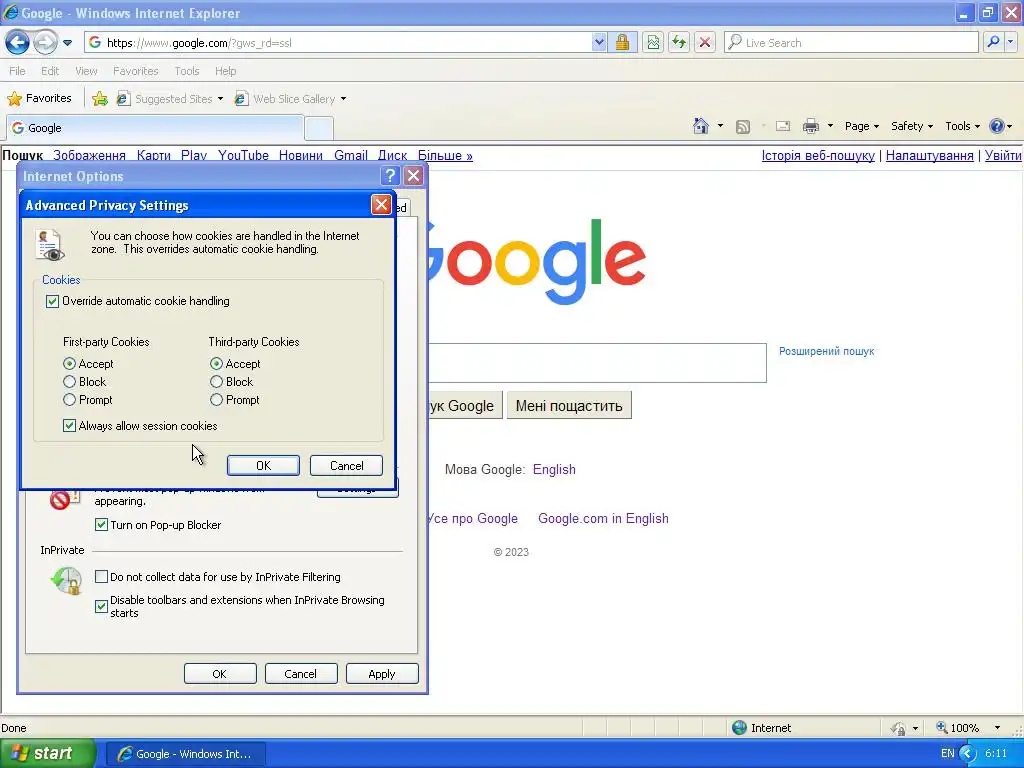
Task: Click the Internet Options help question button
Action: click(x=390, y=175)
